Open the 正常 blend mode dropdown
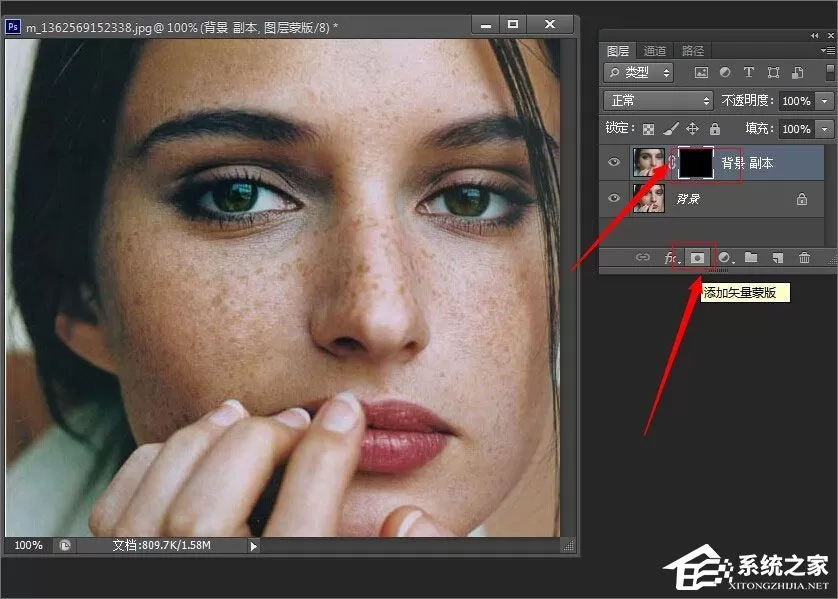 pyautogui.click(x=658, y=100)
